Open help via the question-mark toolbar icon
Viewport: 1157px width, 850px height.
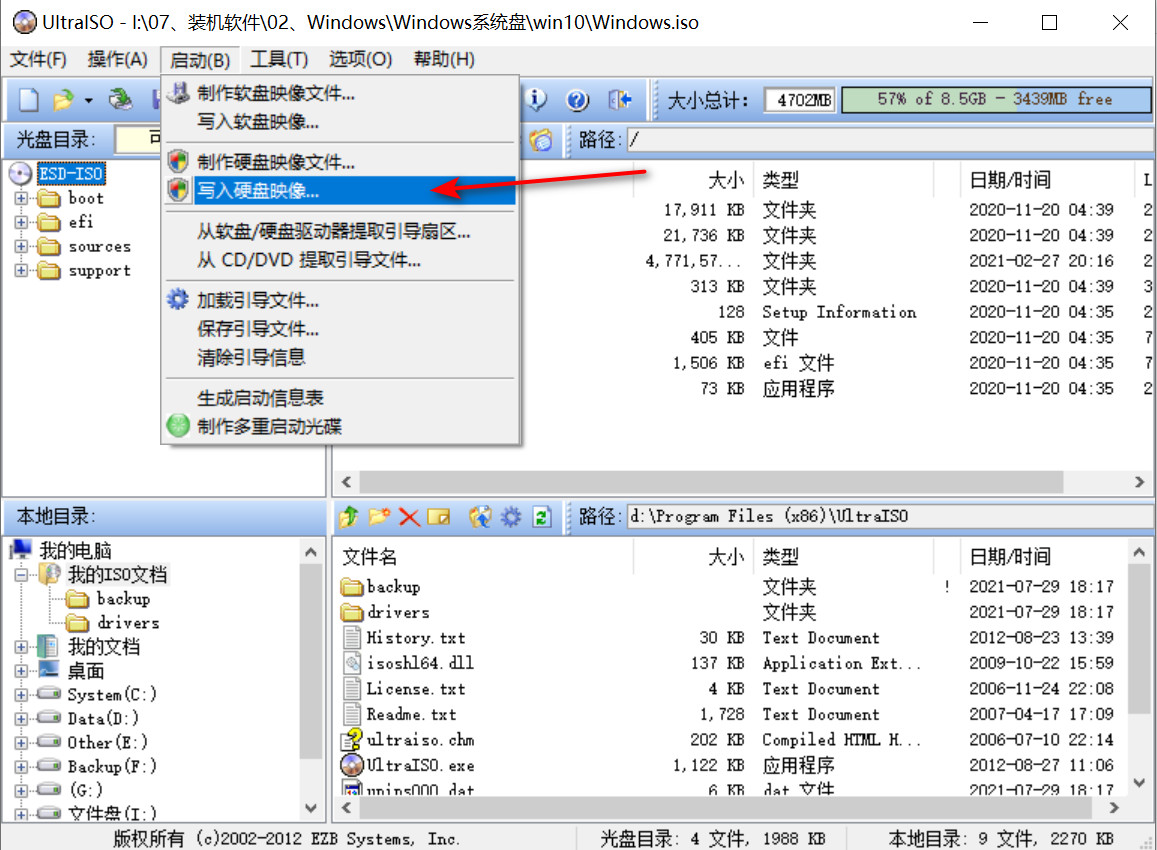click(x=577, y=98)
